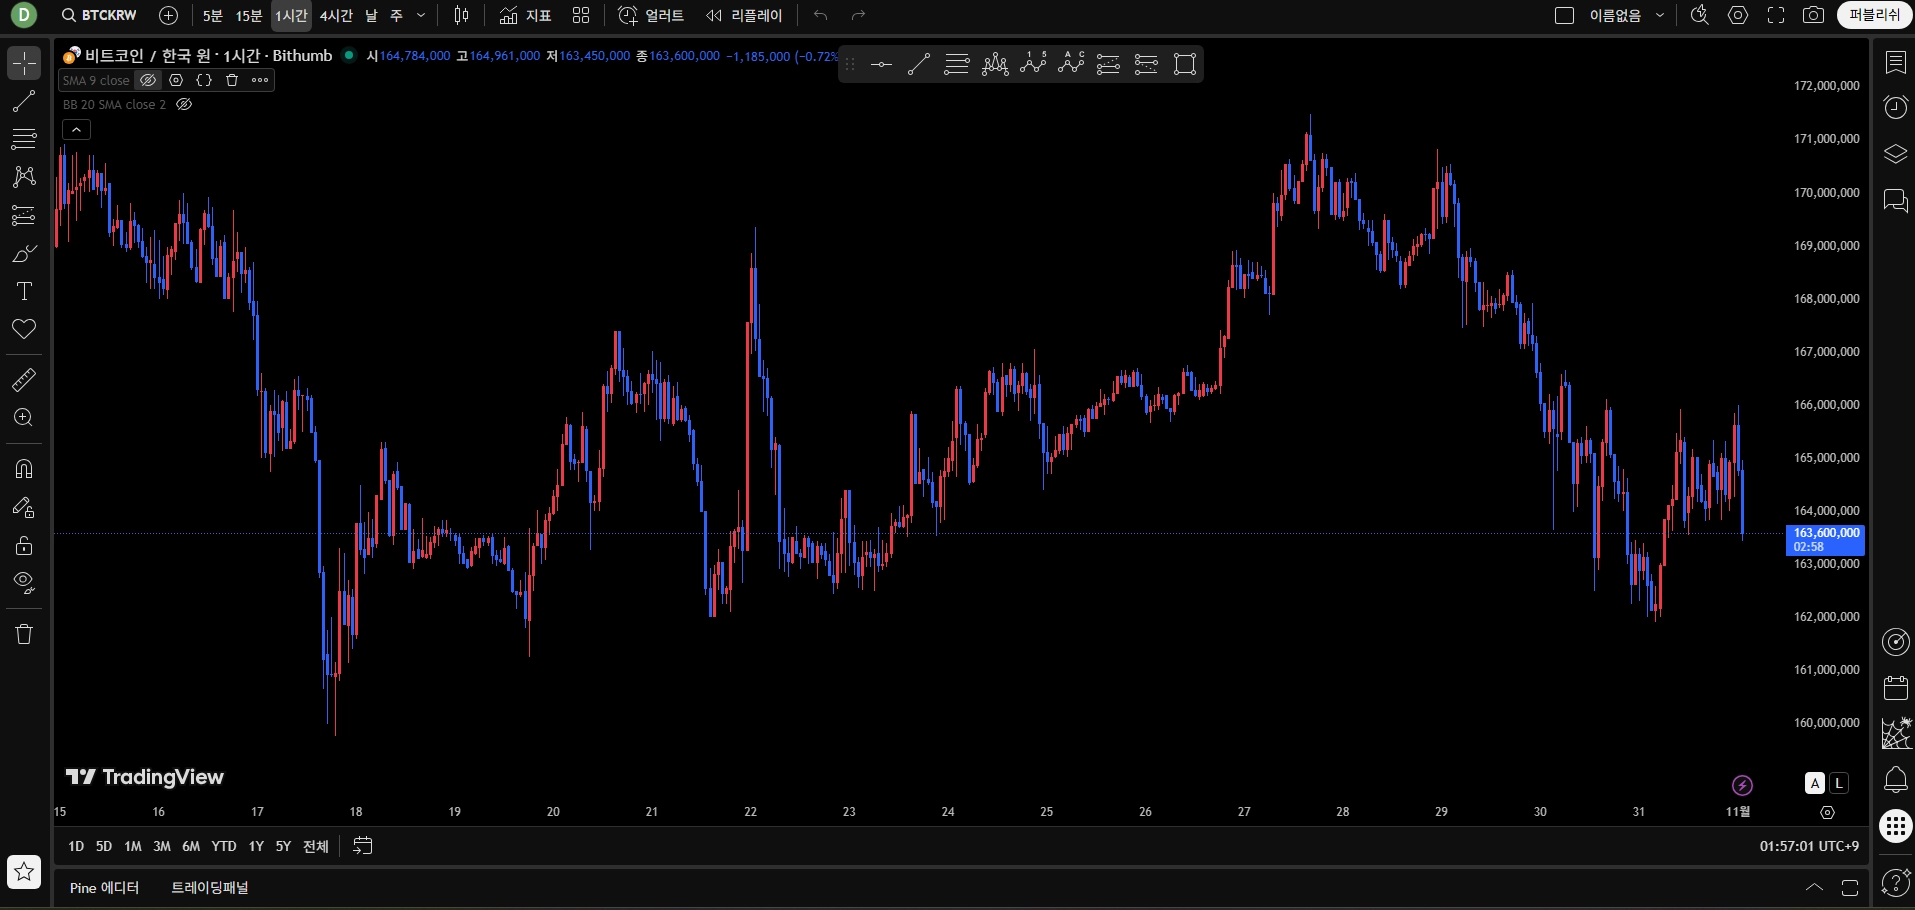Open the watchlist panel icon
Screen dimensions: 1915x910
(1895, 63)
